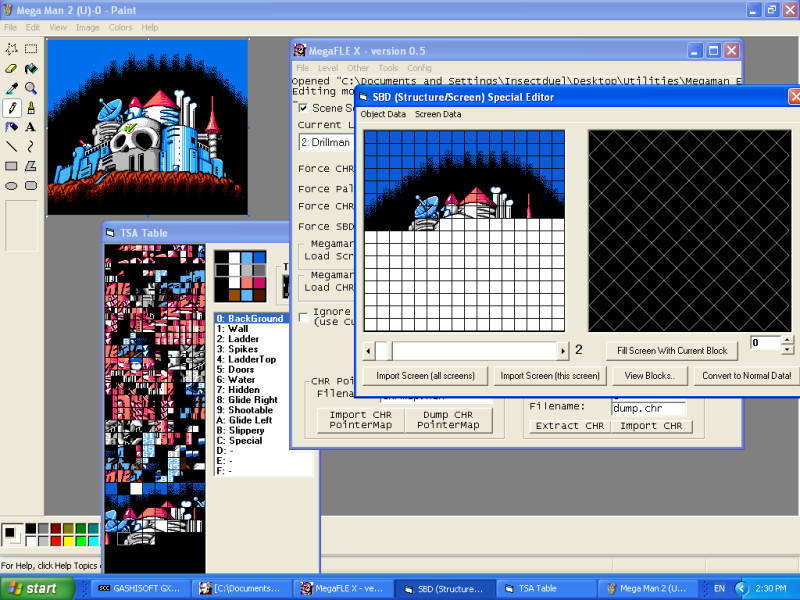This screenshot has width=800, height=600.
Task: Click the Extract CHR button
Action: point(570,426)
